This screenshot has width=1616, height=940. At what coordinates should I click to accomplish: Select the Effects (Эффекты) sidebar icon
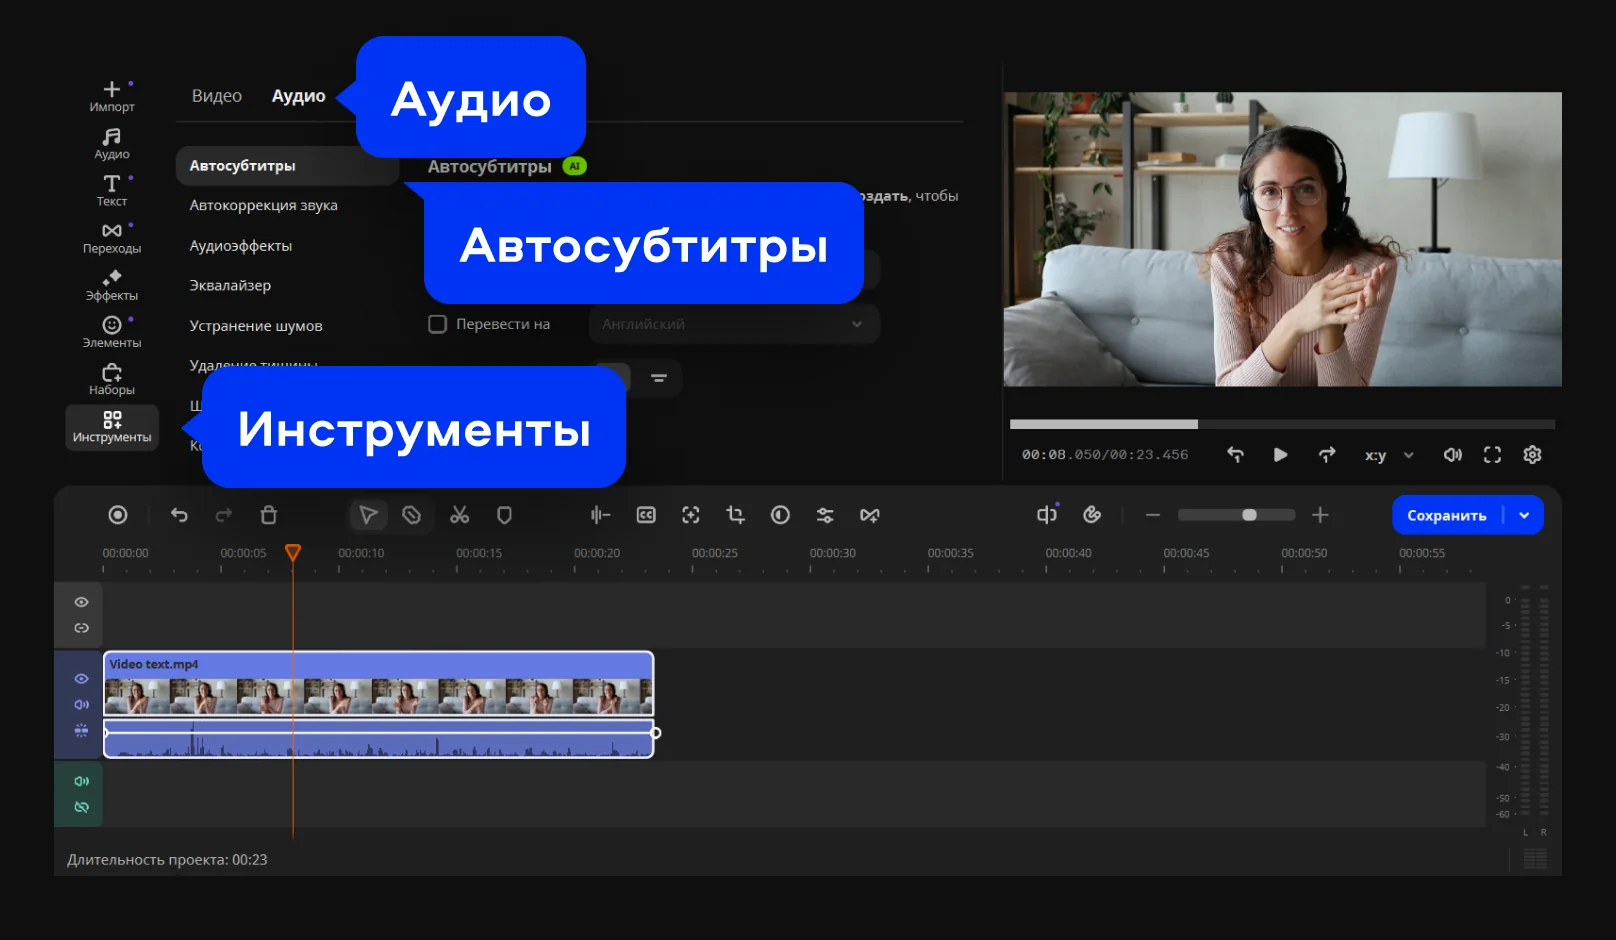pos(112,285)
